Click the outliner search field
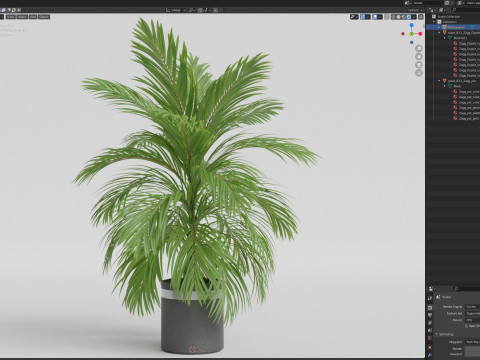The height and width of the screenshot is (360, 480). [x=465, y=10]
